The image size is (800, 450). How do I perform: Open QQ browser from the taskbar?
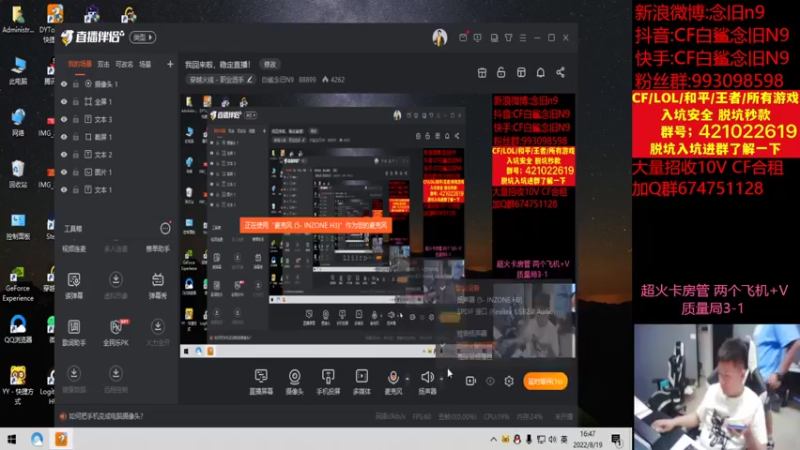click(x=37, y=439)
